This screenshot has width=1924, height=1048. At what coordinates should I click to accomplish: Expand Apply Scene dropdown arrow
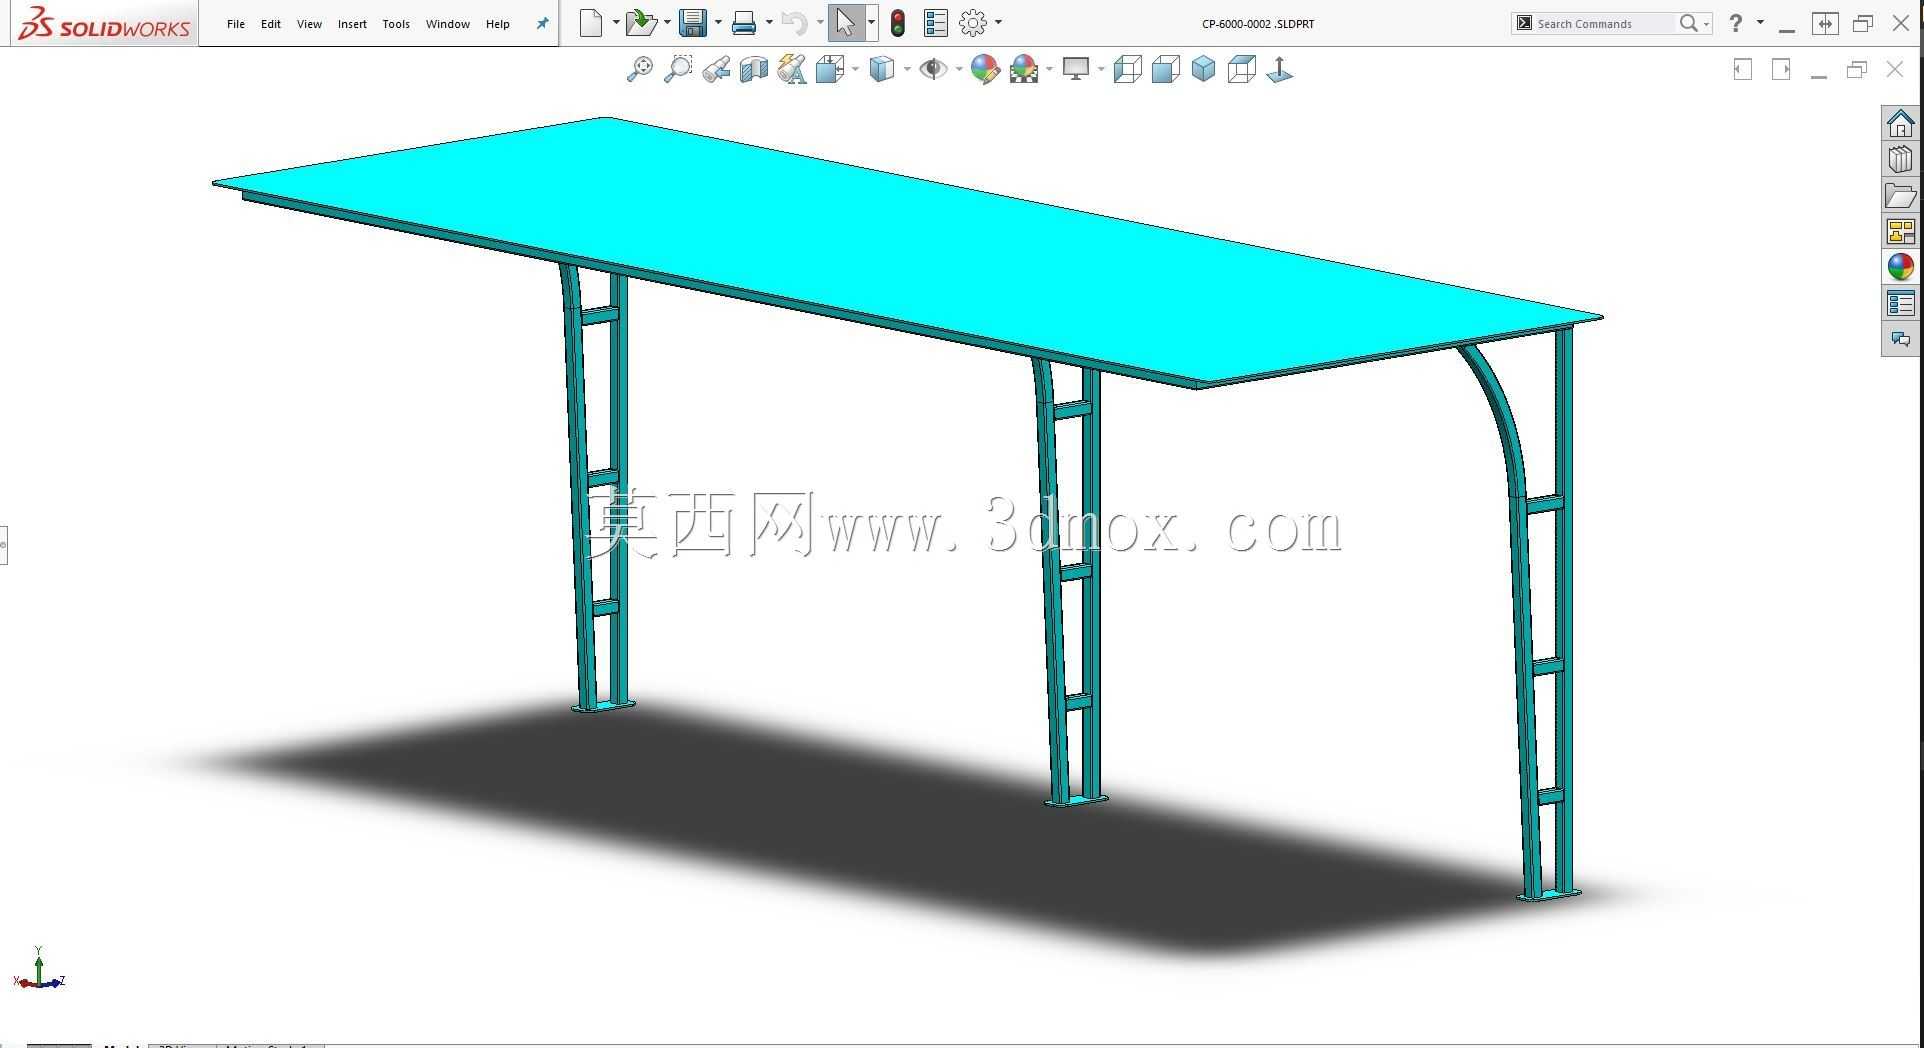coord(1049,69)
